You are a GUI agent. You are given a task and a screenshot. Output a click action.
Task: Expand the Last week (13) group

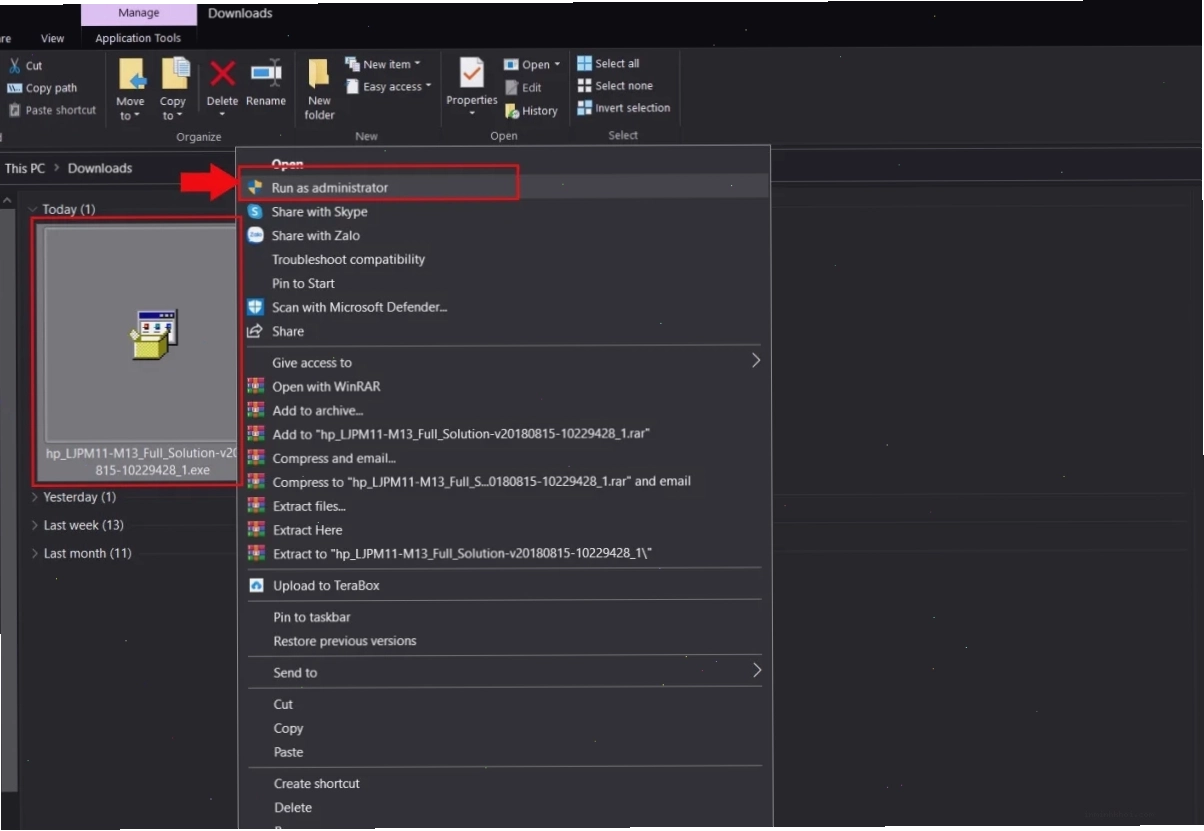click(35, 525)
